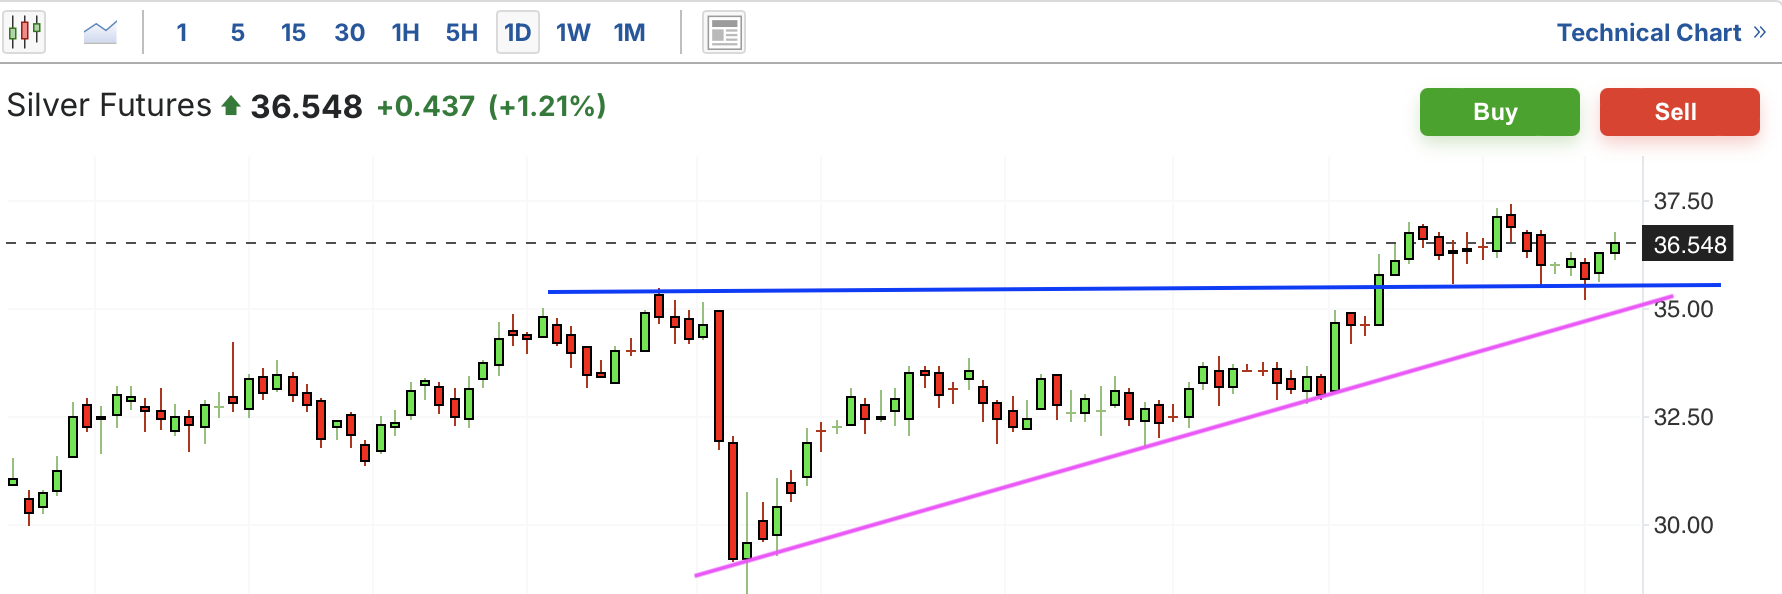Show the weekly 1W chart

tap(573, 32)
